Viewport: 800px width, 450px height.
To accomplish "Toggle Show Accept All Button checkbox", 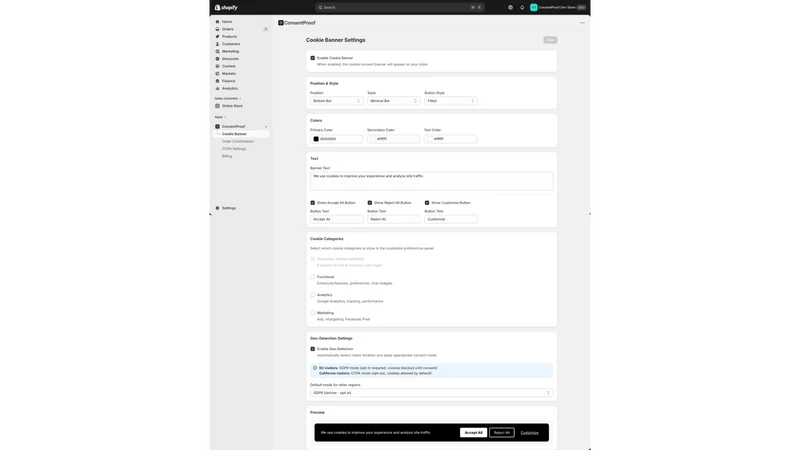I will click(313, 203).
